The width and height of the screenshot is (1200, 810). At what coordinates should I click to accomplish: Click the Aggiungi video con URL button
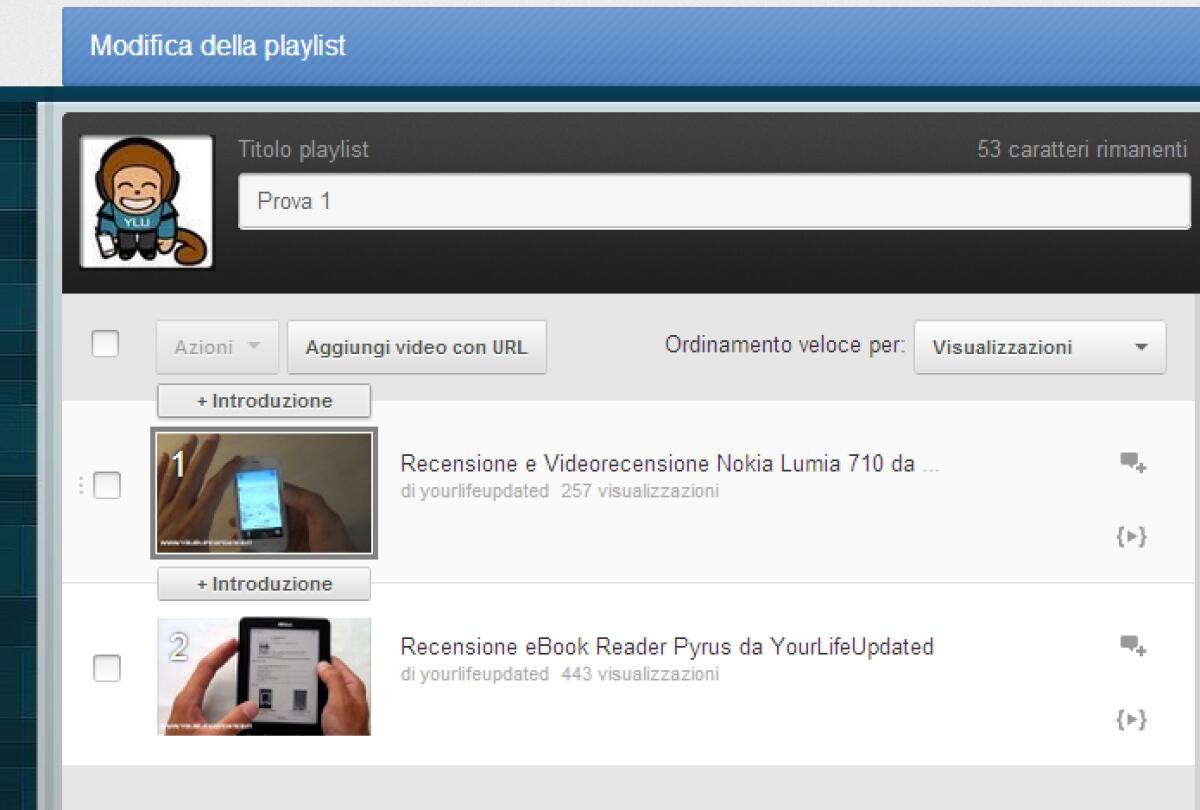pyautogui.click(x=417, y=346)
